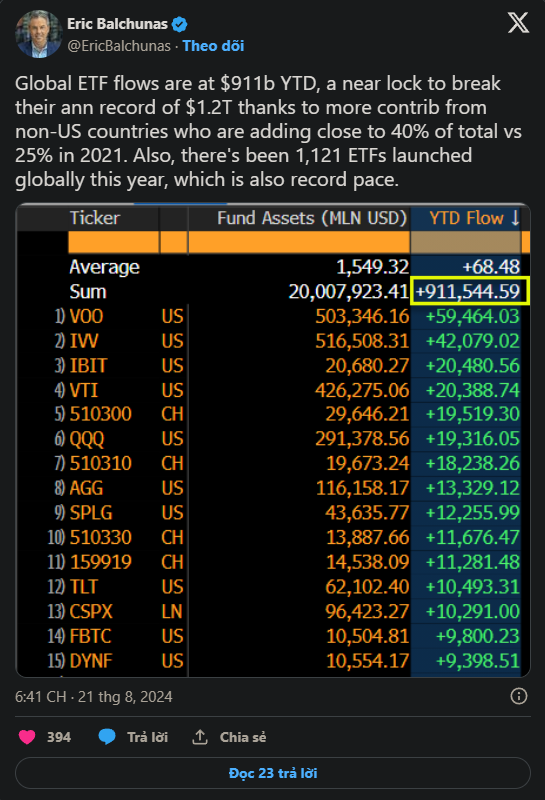Click the Average assets 1,549.32
Image resolution: width=545 pixels, height=800 pixels.
click(373, 267)
